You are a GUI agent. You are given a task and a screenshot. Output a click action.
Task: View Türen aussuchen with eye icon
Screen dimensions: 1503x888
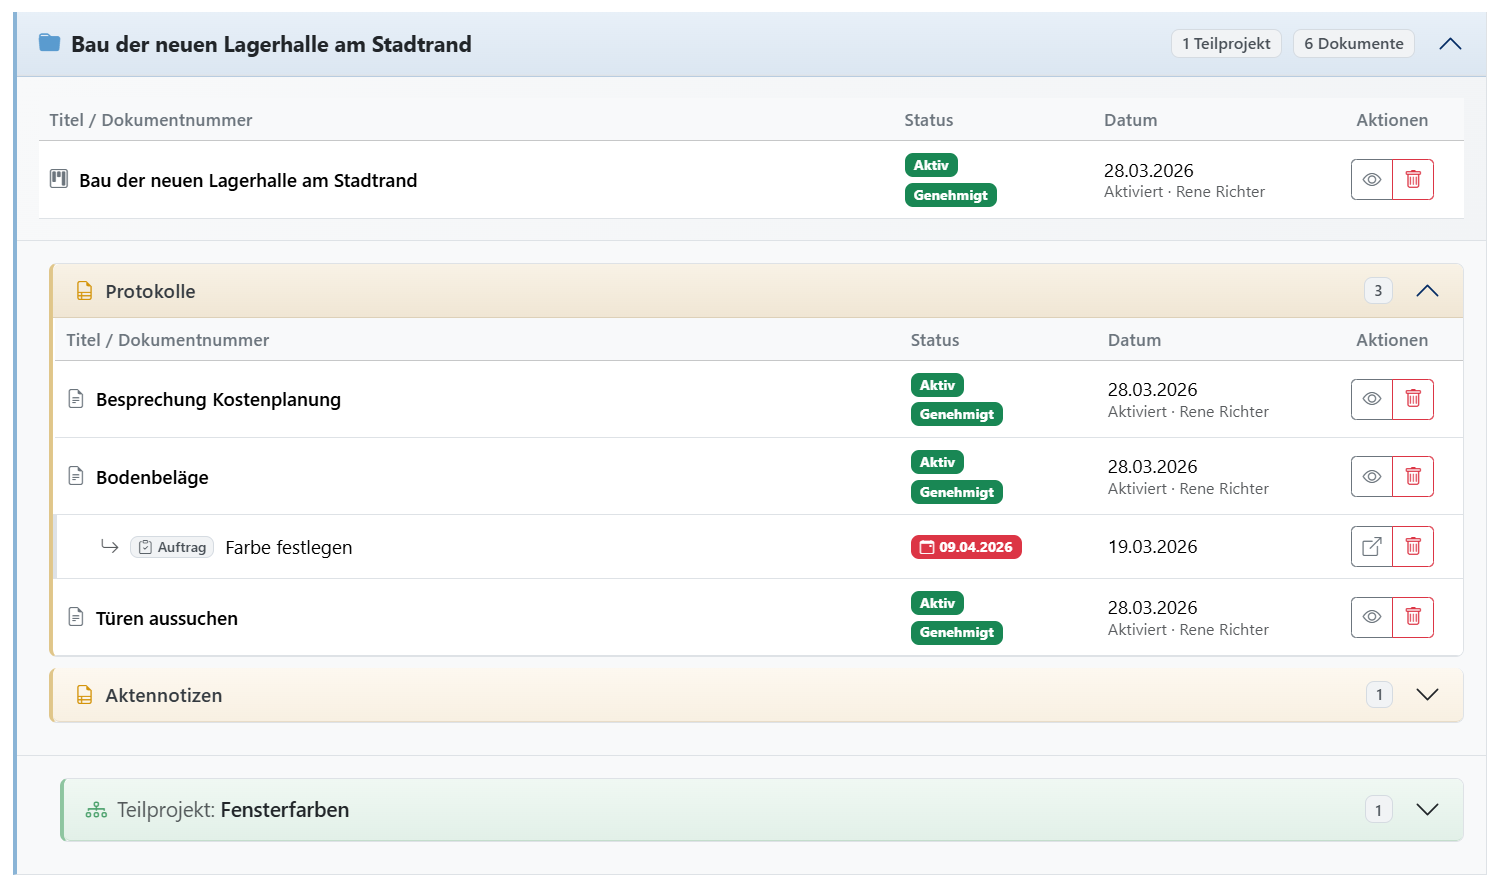click(1371, 617)
